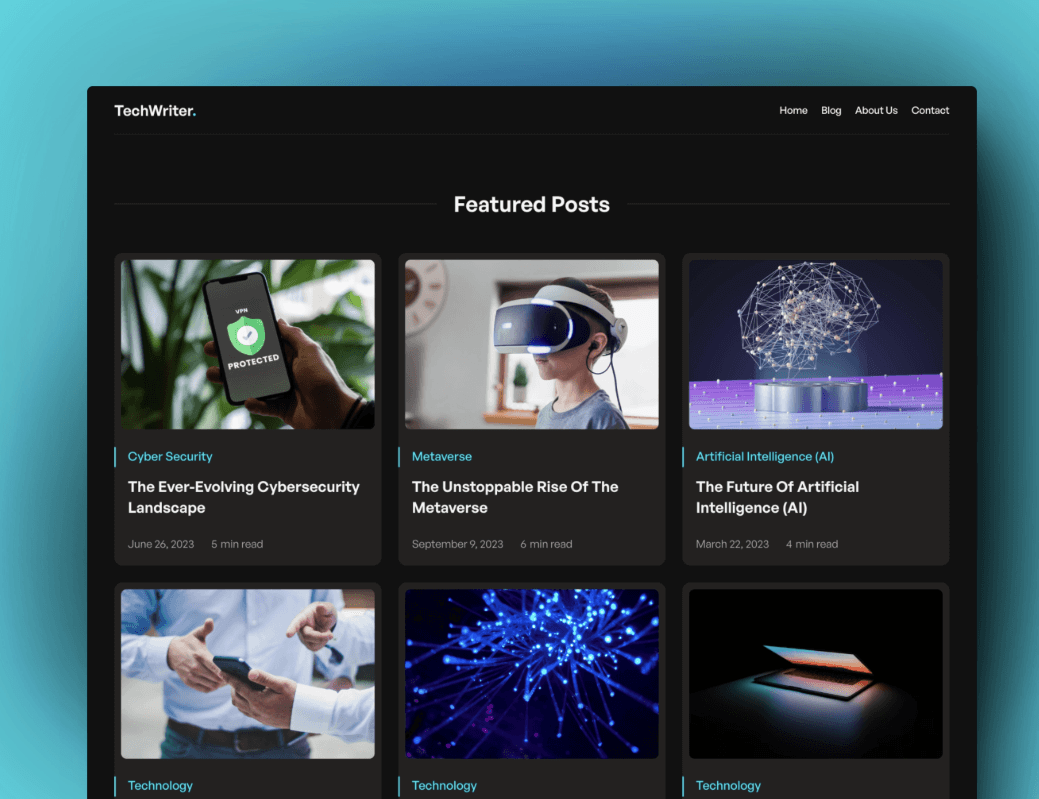Open The Future Of Artificial Intelligence post

(777, 497)
